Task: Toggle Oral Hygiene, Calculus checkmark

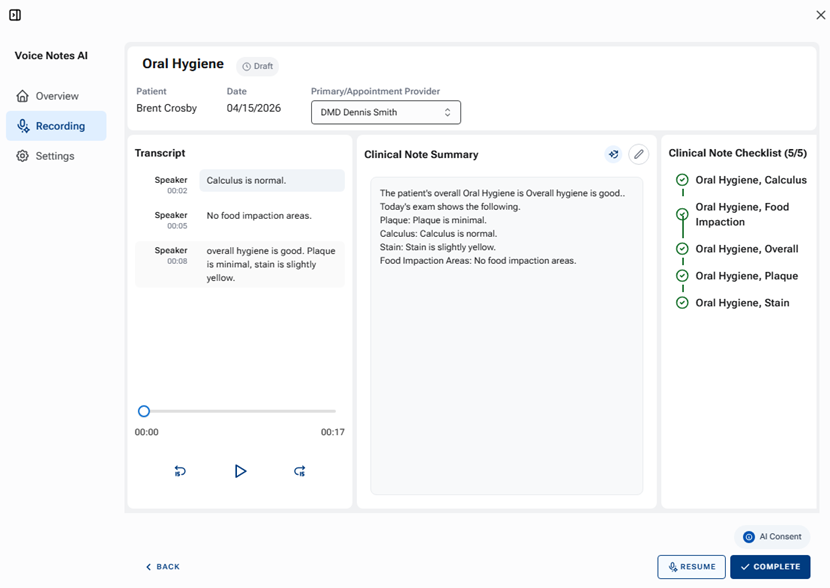Action: pos(682,180)
